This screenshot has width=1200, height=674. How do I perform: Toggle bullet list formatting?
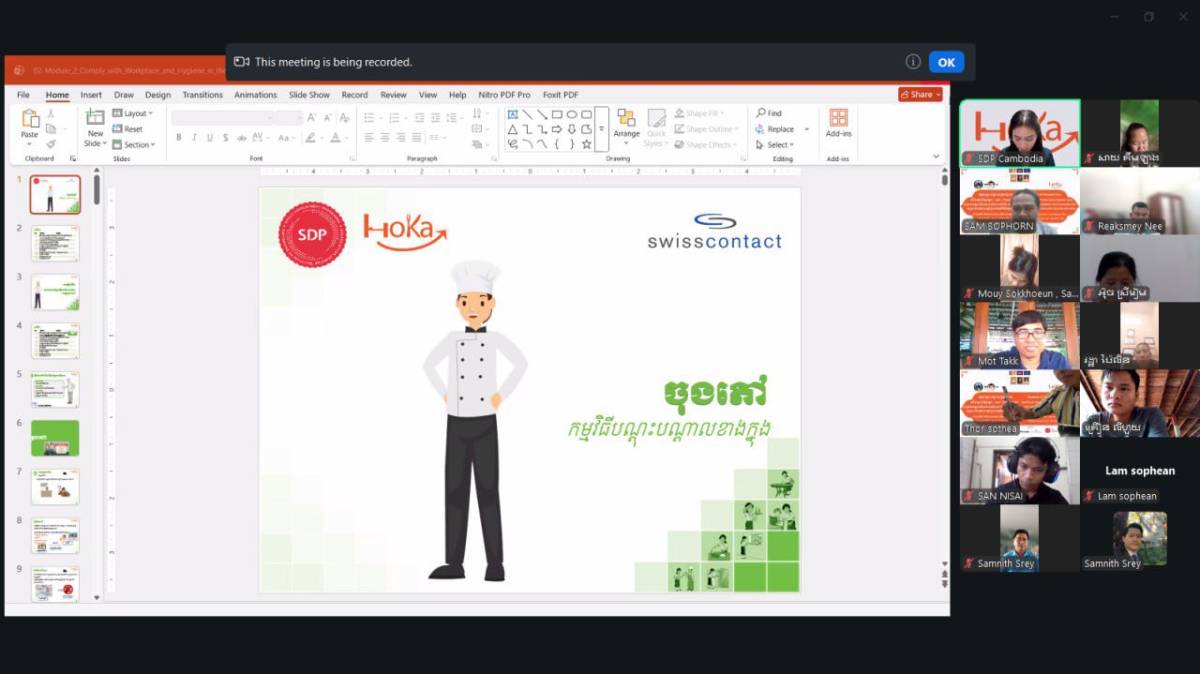[x=369, y=117]
